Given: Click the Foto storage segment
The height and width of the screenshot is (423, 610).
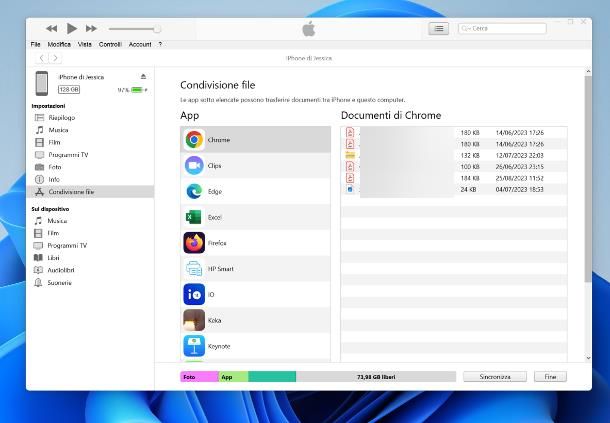Looking at the screenshot, I should [x=199, y=377].
